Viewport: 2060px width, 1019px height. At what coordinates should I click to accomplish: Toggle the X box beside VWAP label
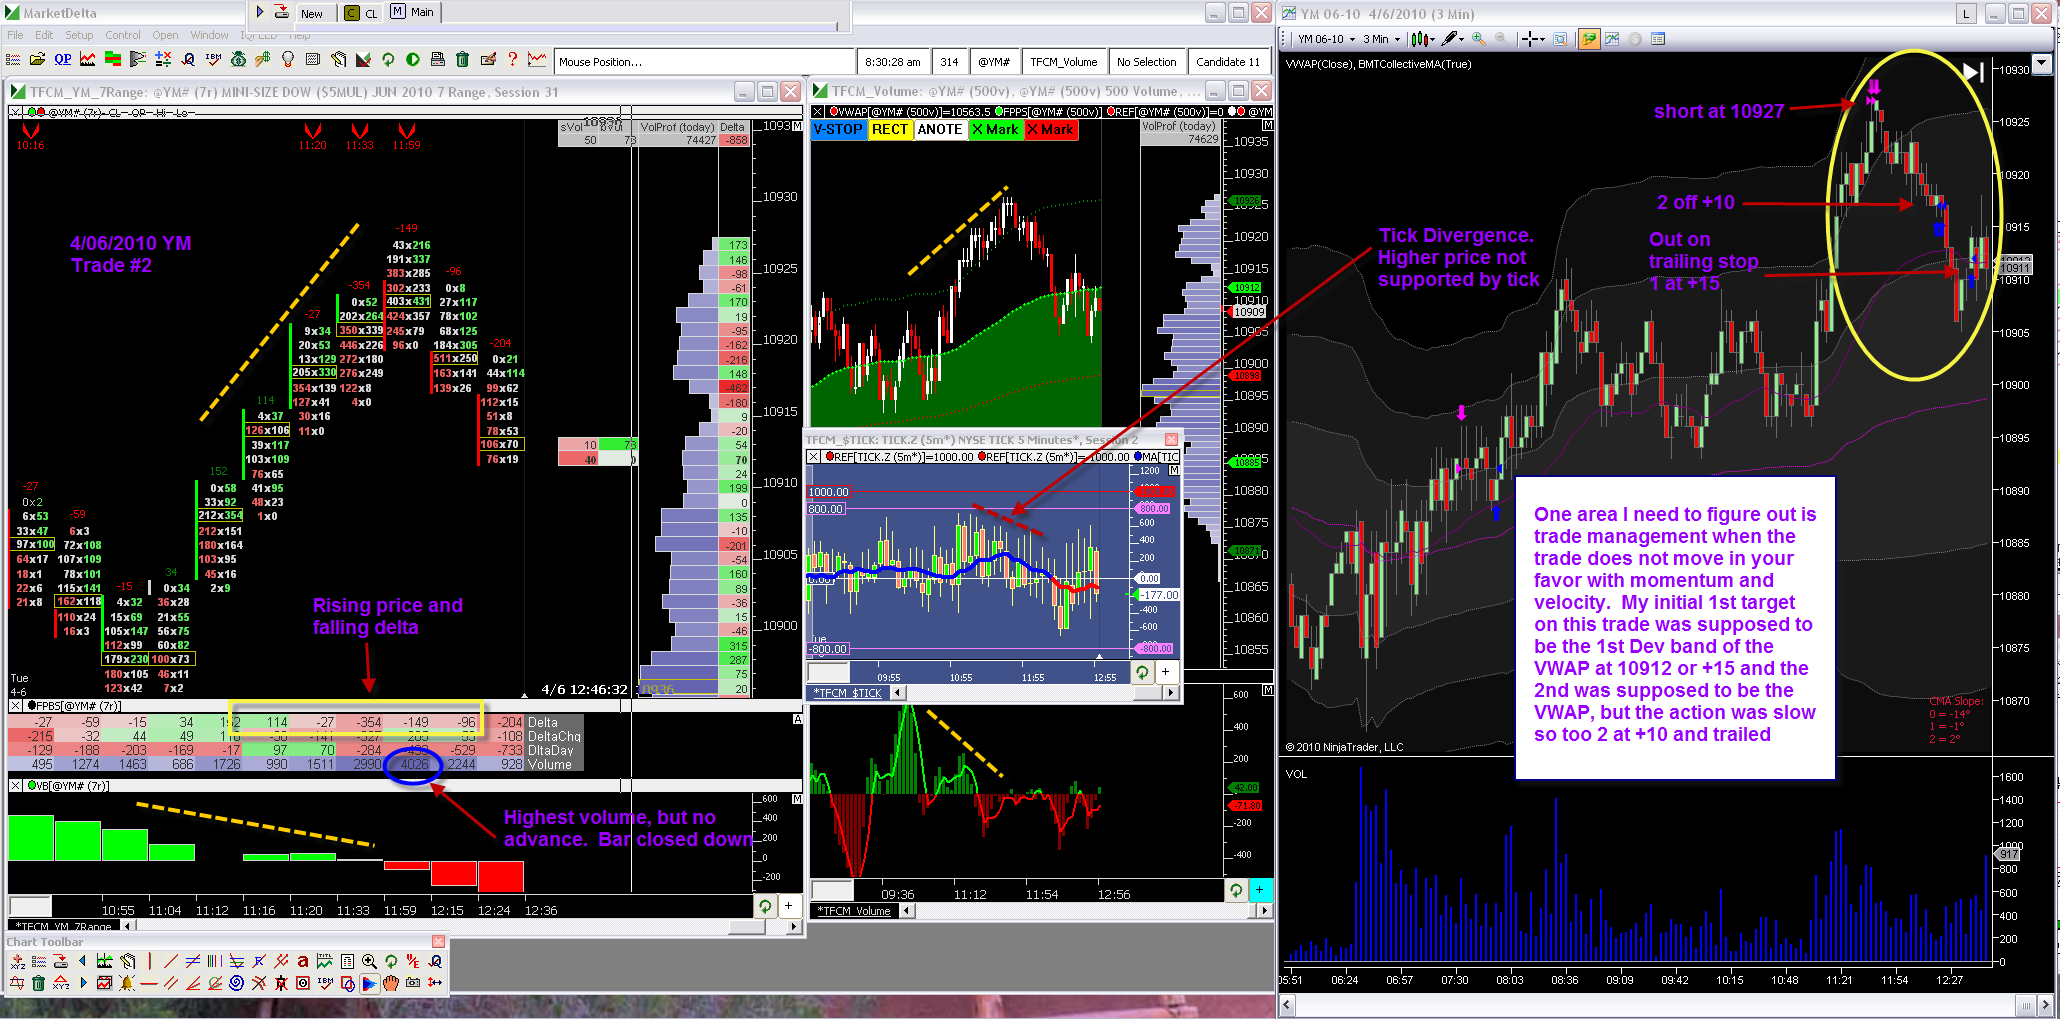[x=818, y=112]
